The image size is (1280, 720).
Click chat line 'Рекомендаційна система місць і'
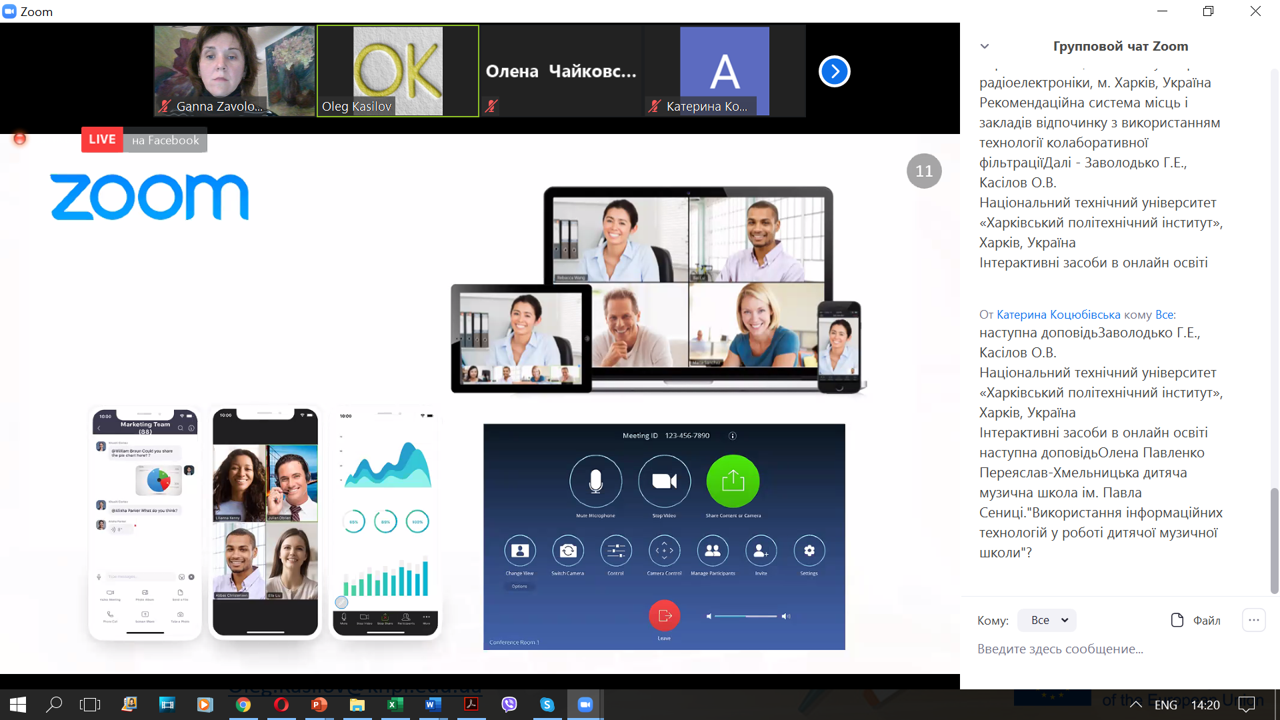click(x=1082, y=102)
